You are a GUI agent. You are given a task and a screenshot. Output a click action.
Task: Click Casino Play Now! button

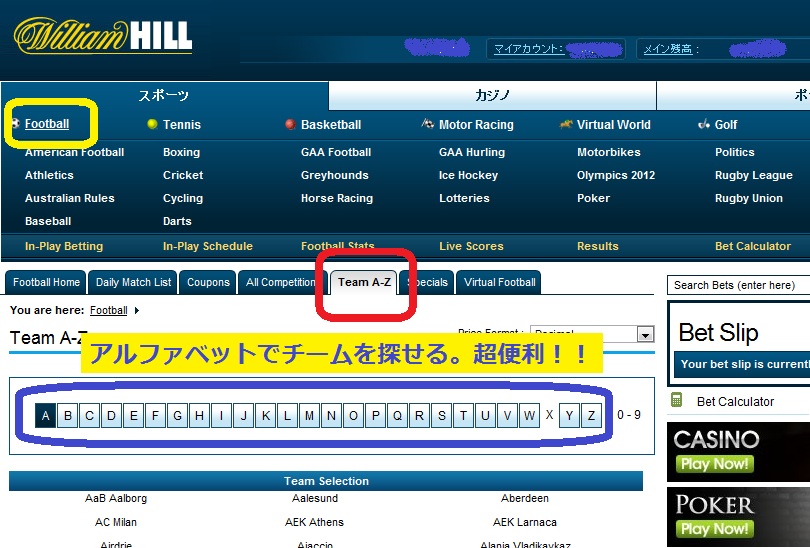[x=714, y=464]
